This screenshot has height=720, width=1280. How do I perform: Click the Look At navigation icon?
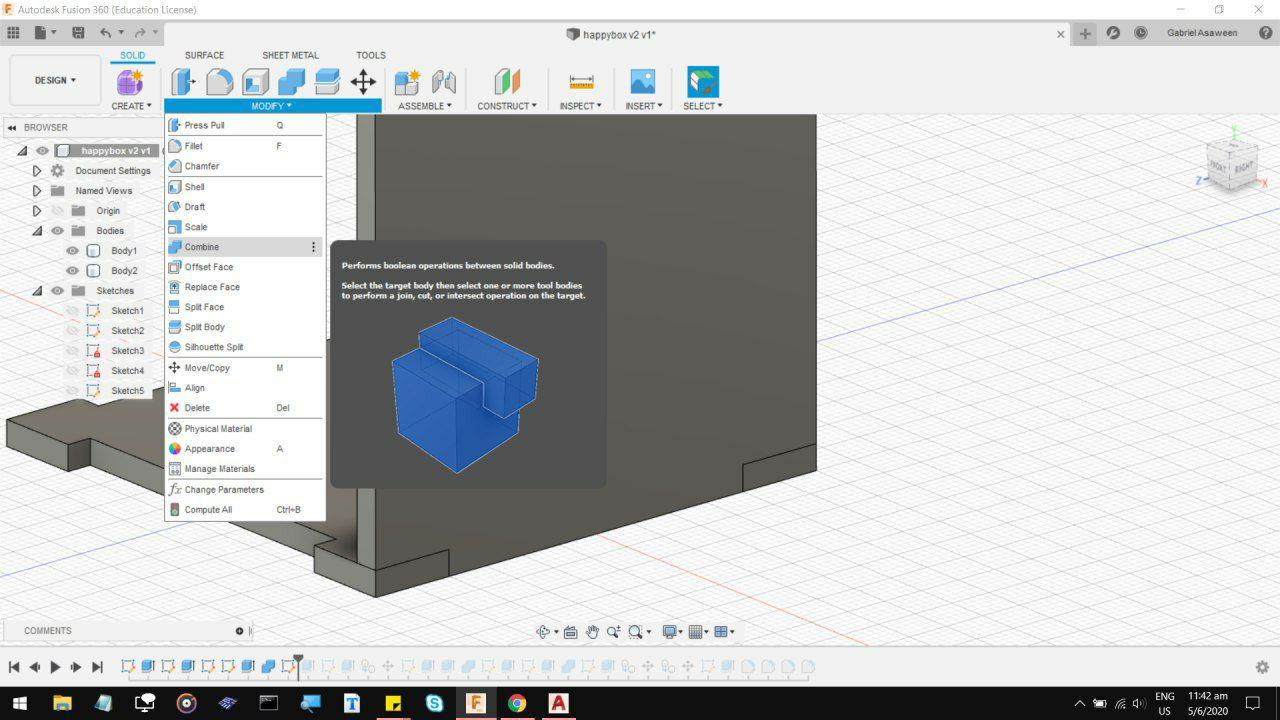click(570, 632)
